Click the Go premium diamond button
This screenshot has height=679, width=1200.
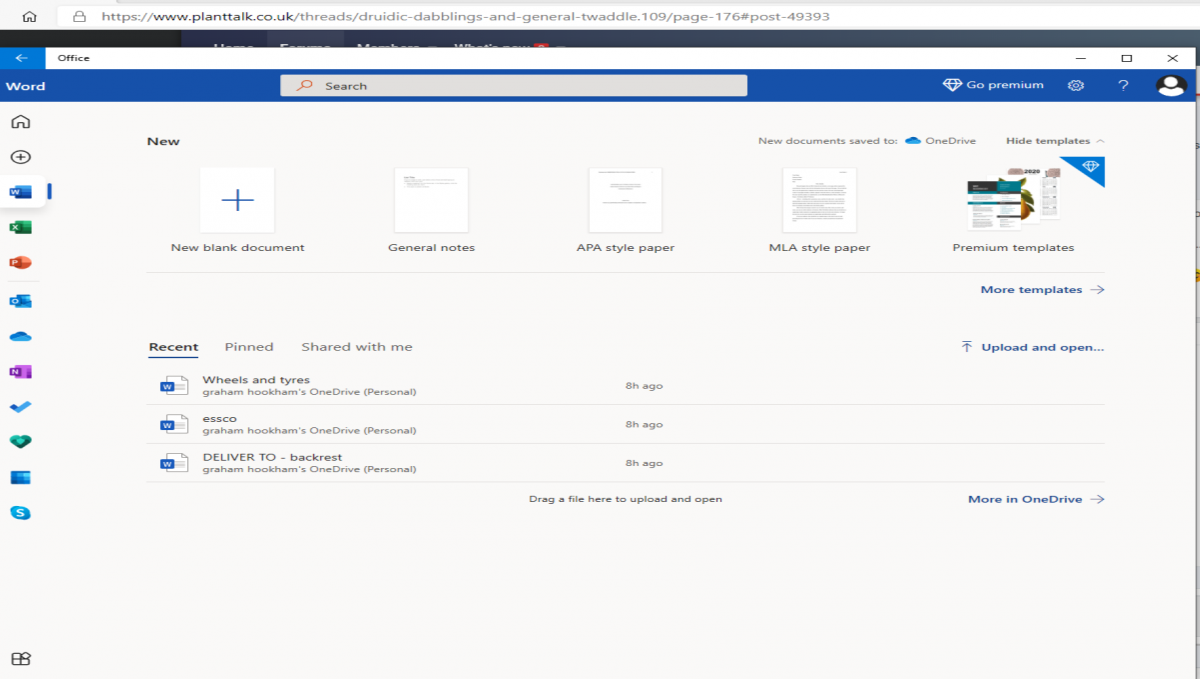click(x=994, y=85)
